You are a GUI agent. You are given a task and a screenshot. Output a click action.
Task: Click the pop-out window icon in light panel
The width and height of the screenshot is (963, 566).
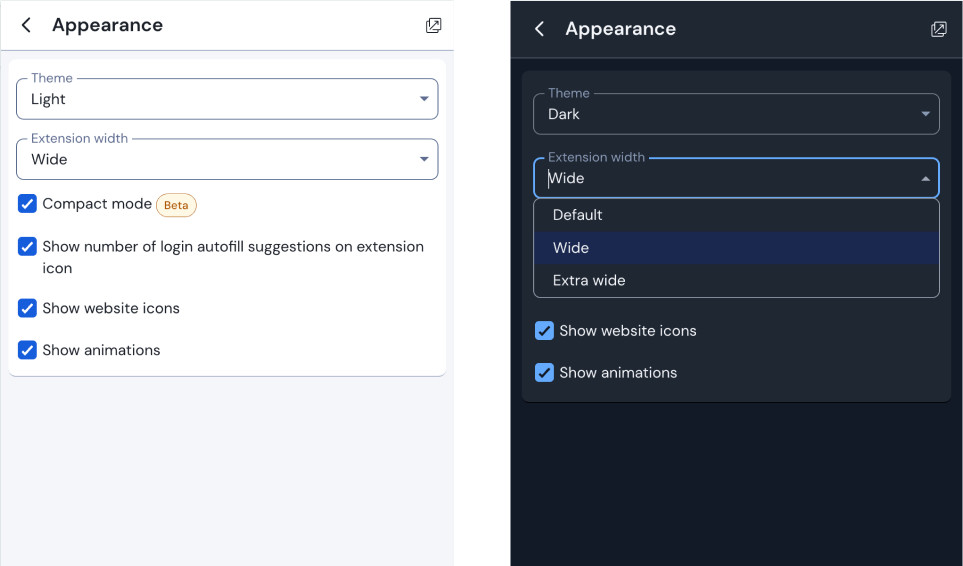pyautogui.click(x=433, y=25)
